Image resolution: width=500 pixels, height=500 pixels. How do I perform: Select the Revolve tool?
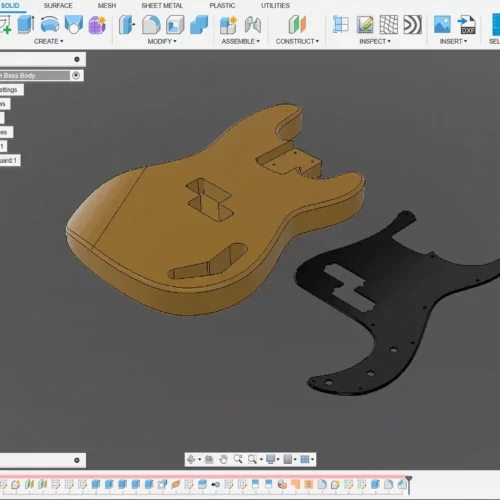[x=50, y=24]
